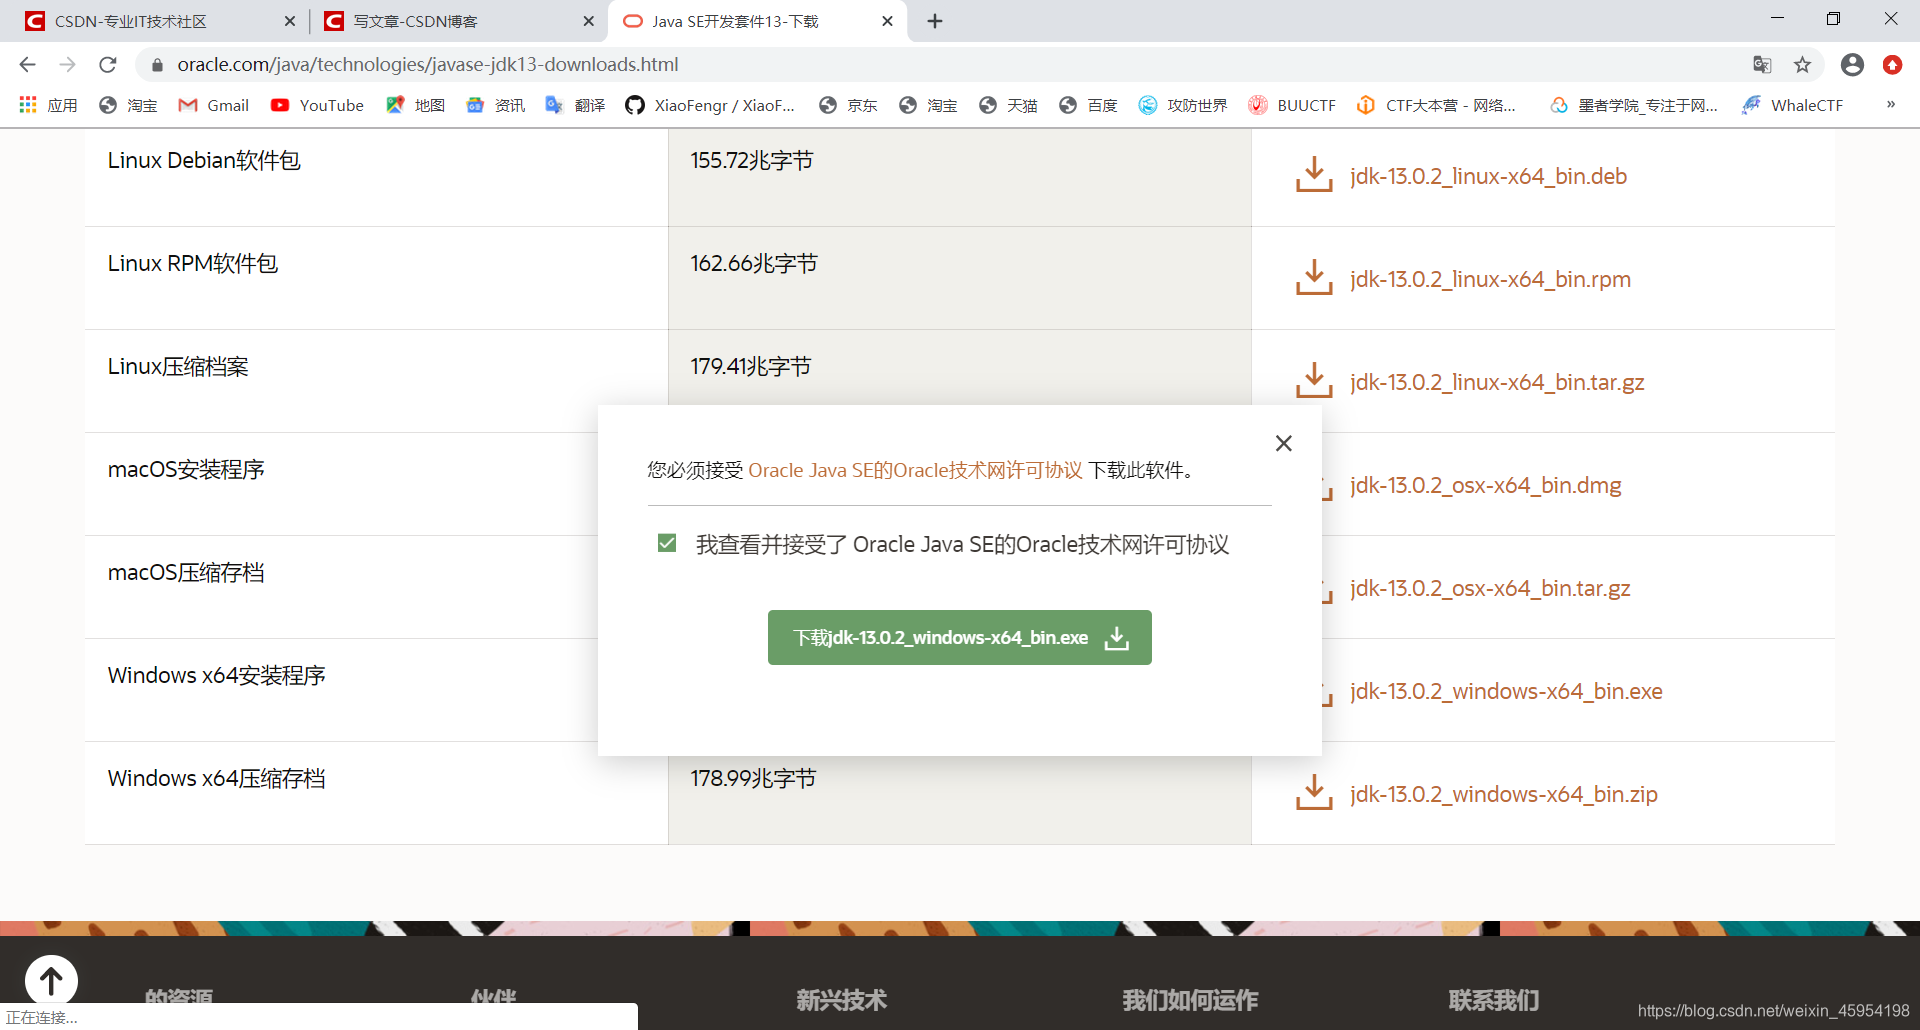Download jdk-13.0.2_linux-x64_bin.deb
Screen dimensions: 1920x1030
click(1488, 176)
